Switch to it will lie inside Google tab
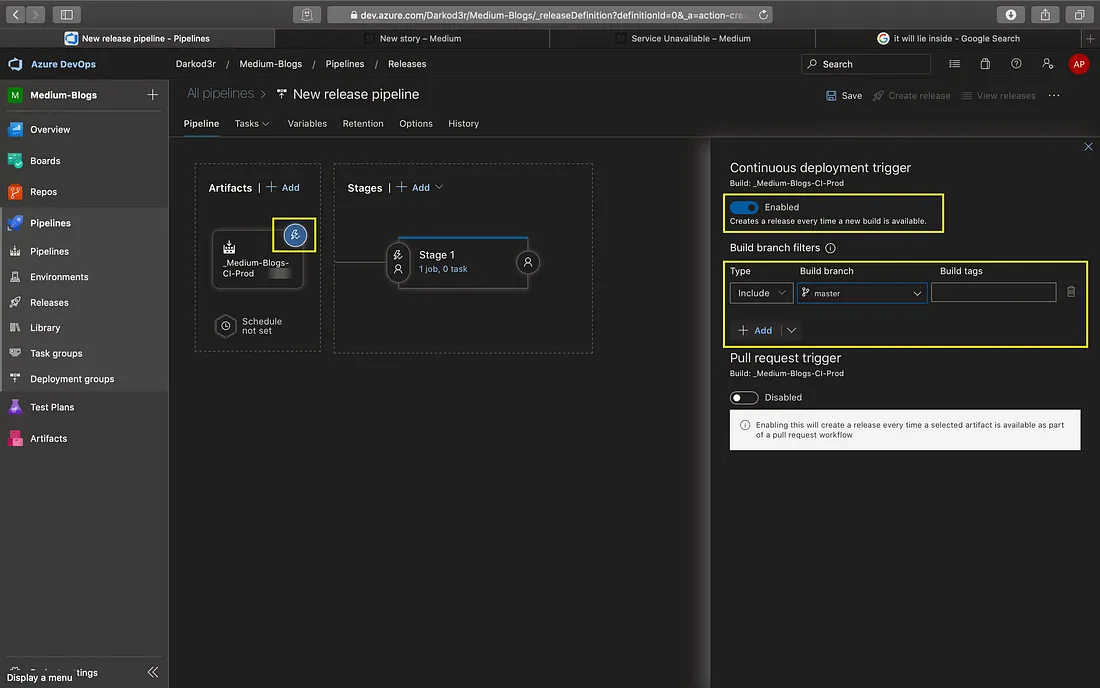The height and width of the screenshot is (688, 1100). [x=948, y=39]
